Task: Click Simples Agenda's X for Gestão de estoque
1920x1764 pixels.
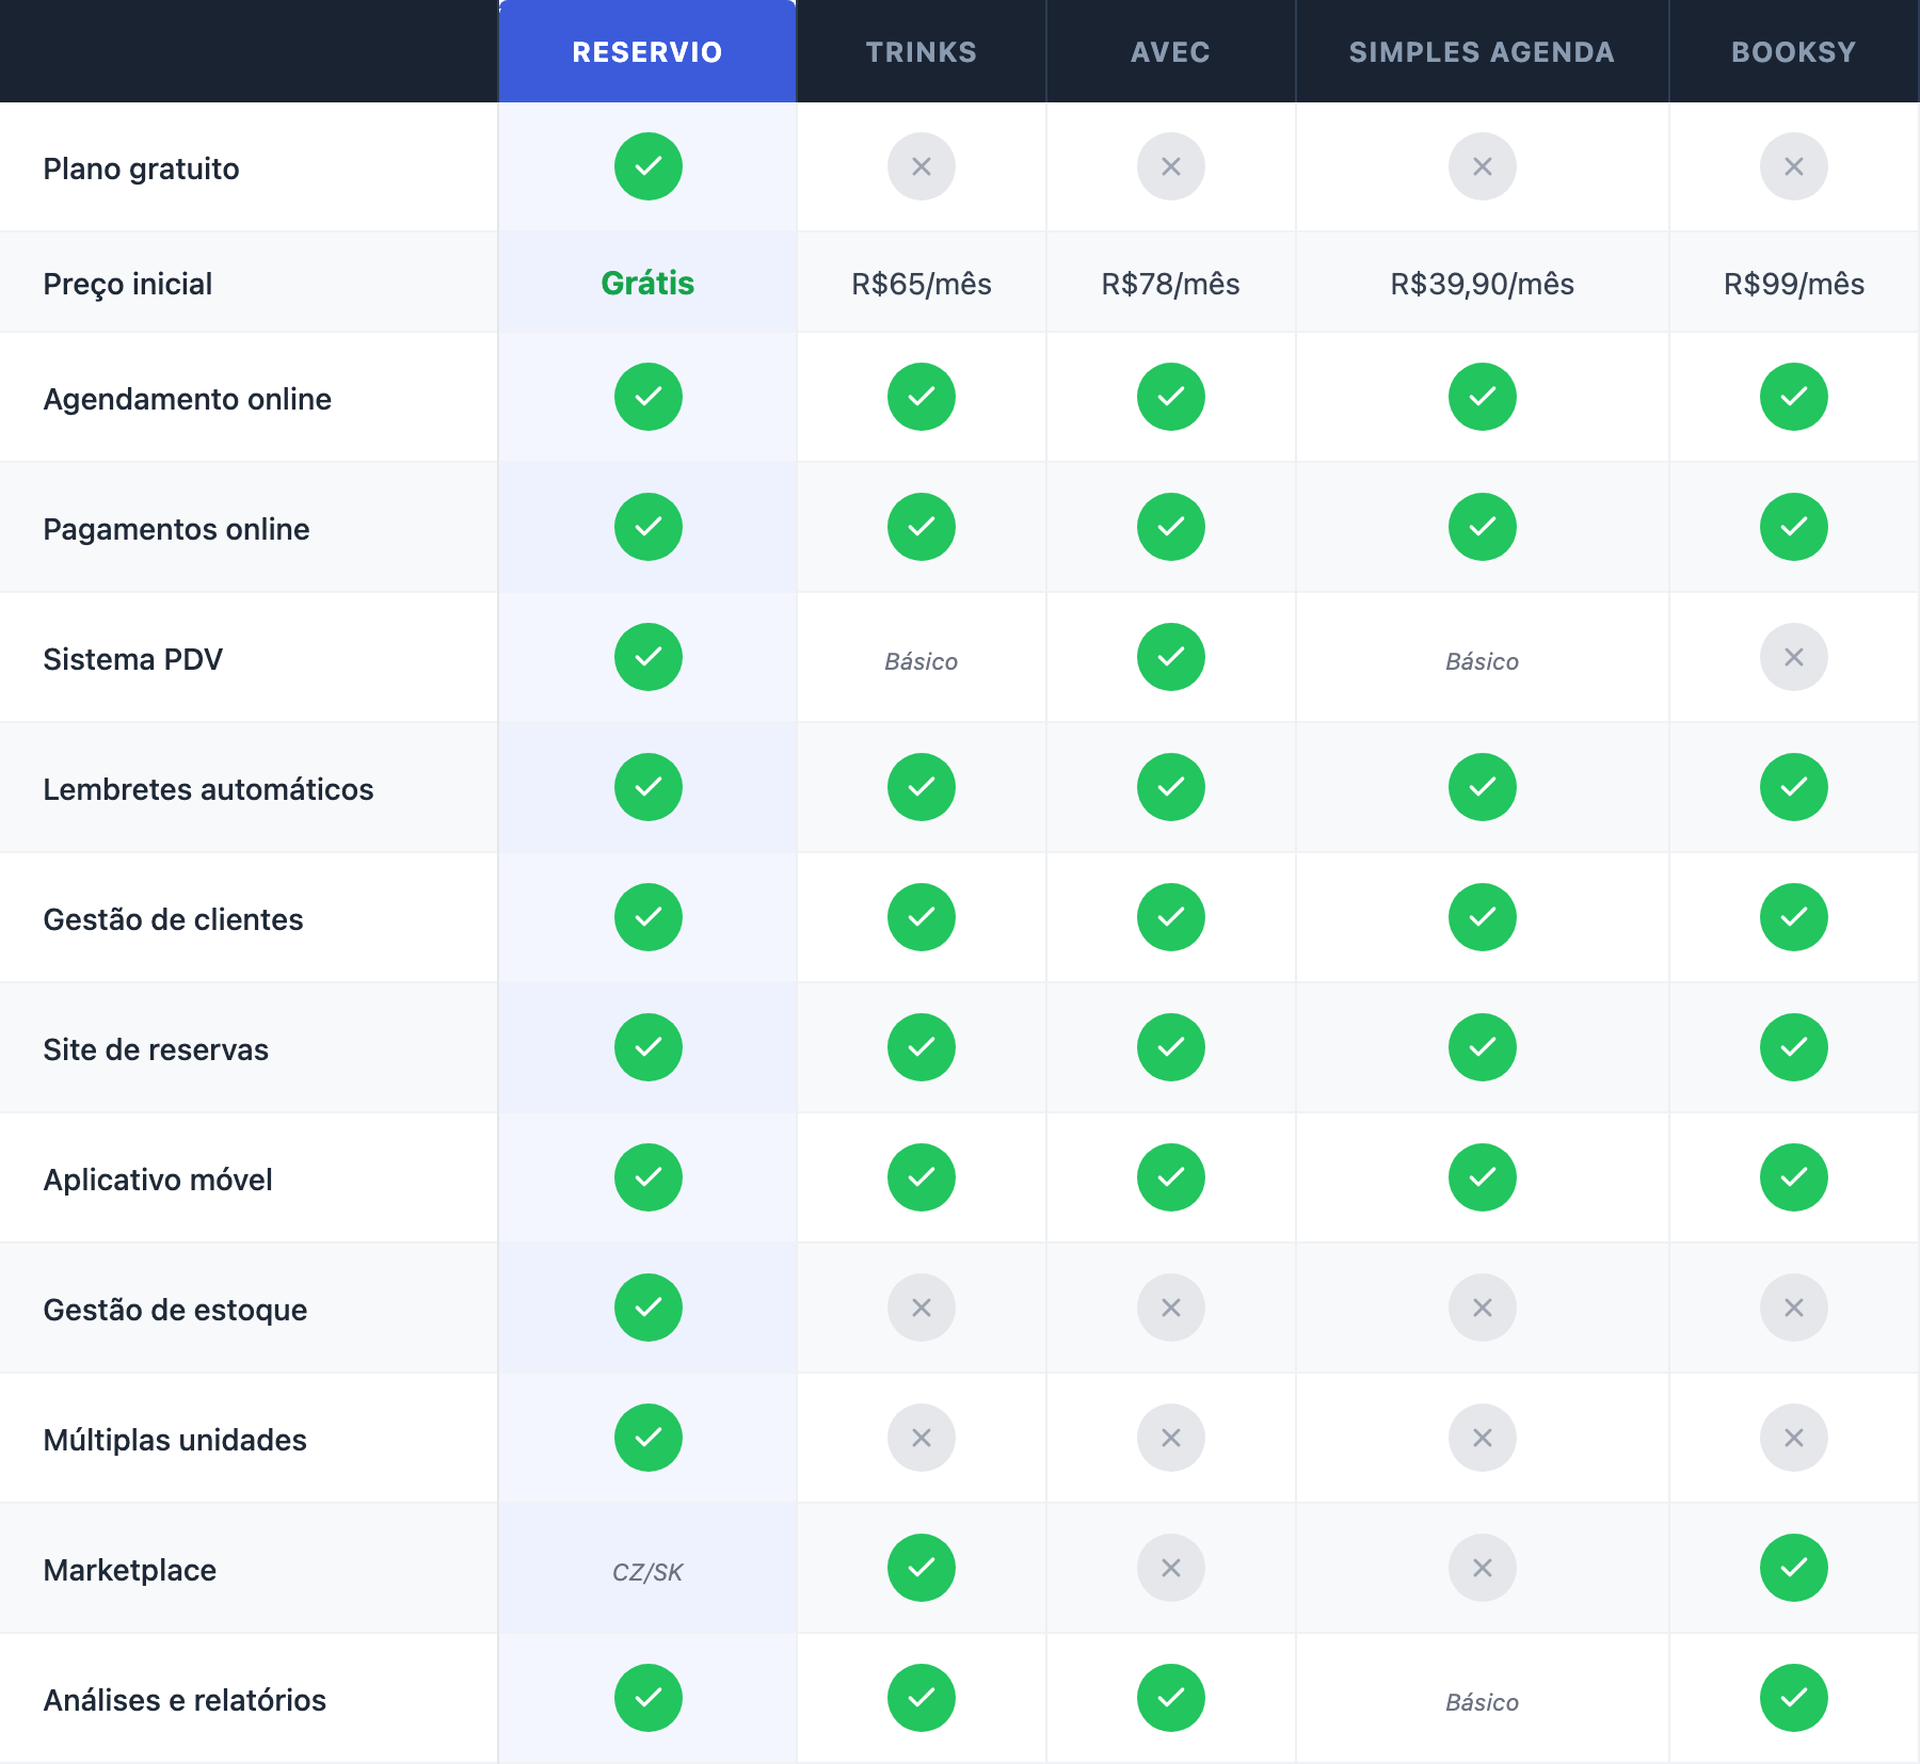Action: click(x=1482, y=1307)
